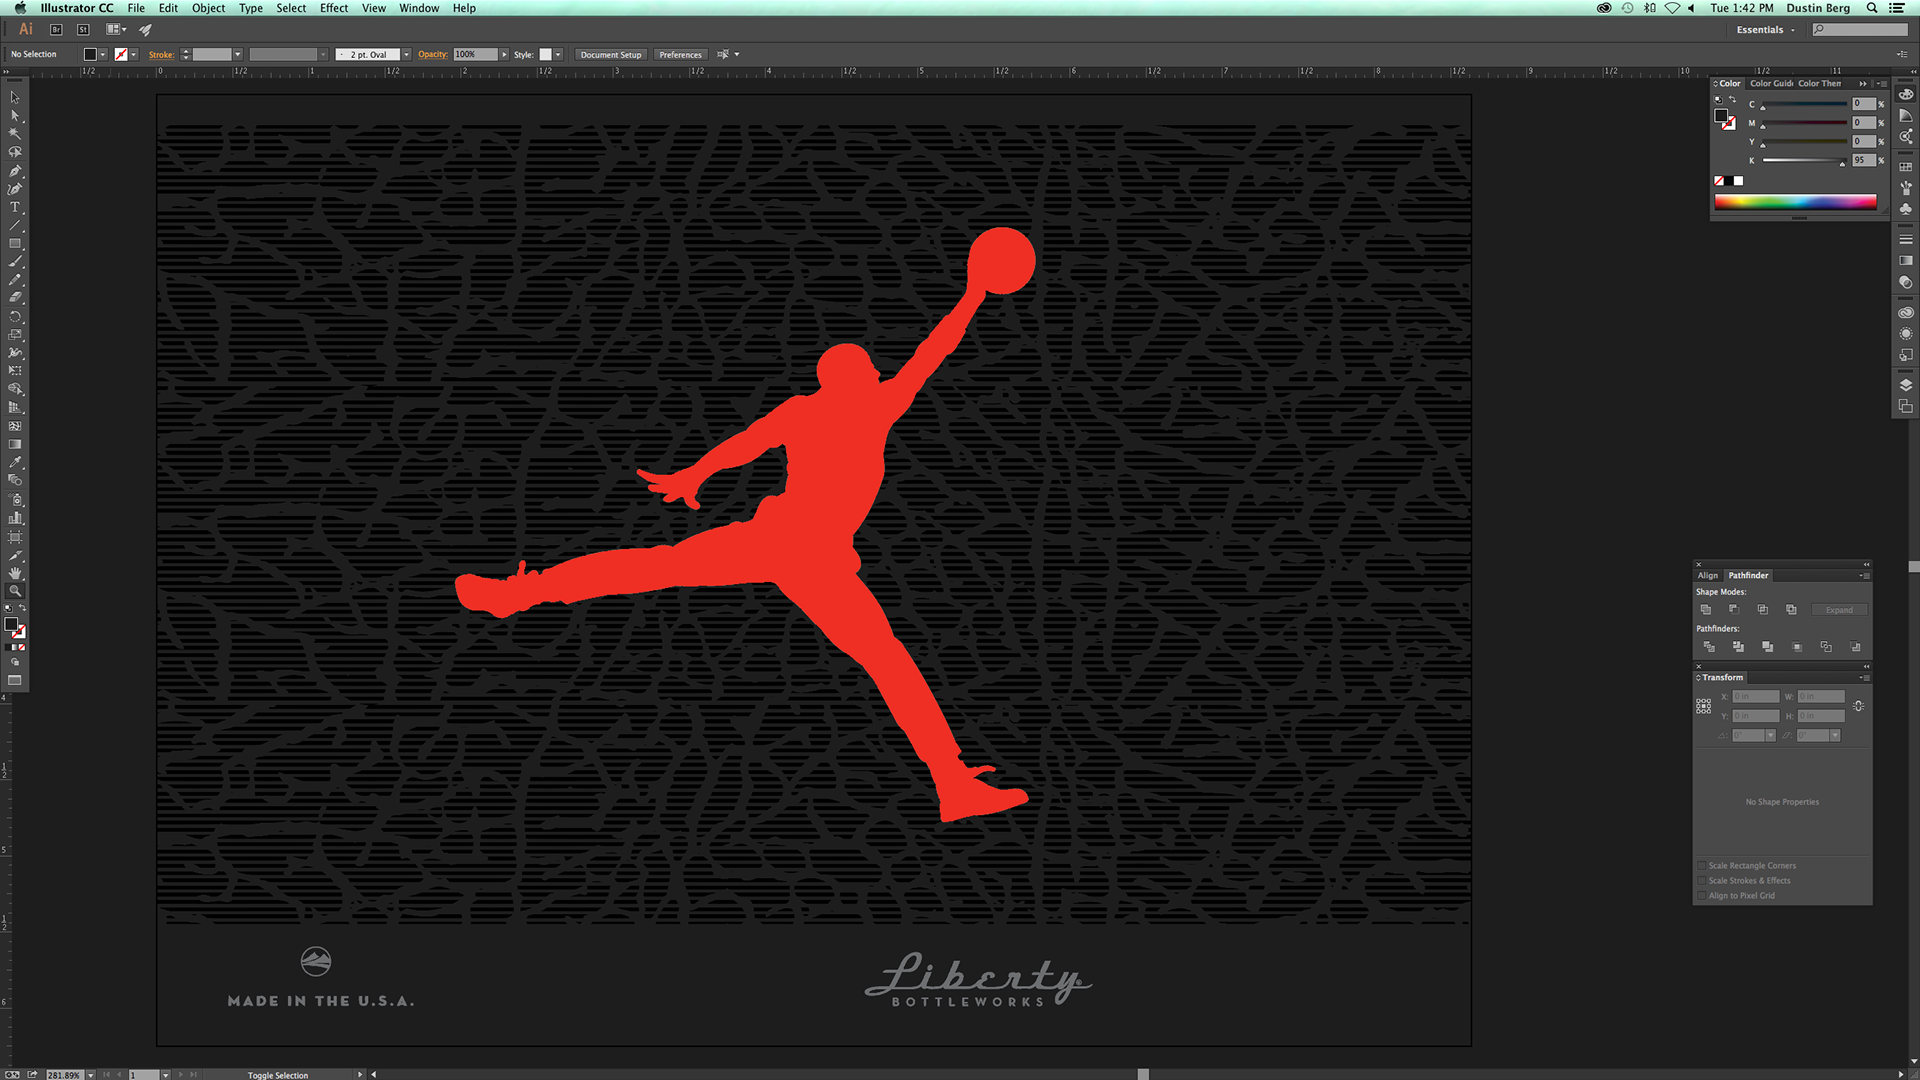Viewport: 1920px width, 1080px height.
Task: Open the fill color dropdown in control bar
Action: coord(103,55)
